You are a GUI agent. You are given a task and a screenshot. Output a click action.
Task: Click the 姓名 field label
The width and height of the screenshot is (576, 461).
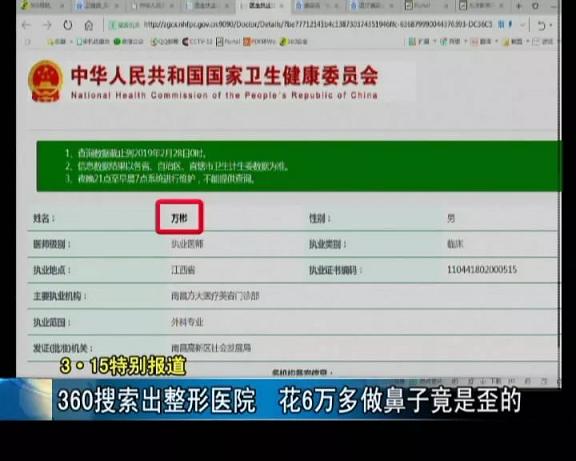point(43,219)
